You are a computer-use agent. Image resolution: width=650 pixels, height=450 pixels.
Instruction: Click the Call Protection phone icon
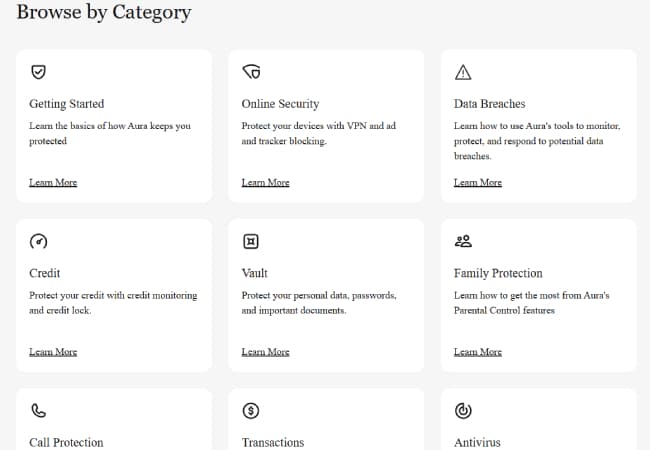tap(39, 411)
